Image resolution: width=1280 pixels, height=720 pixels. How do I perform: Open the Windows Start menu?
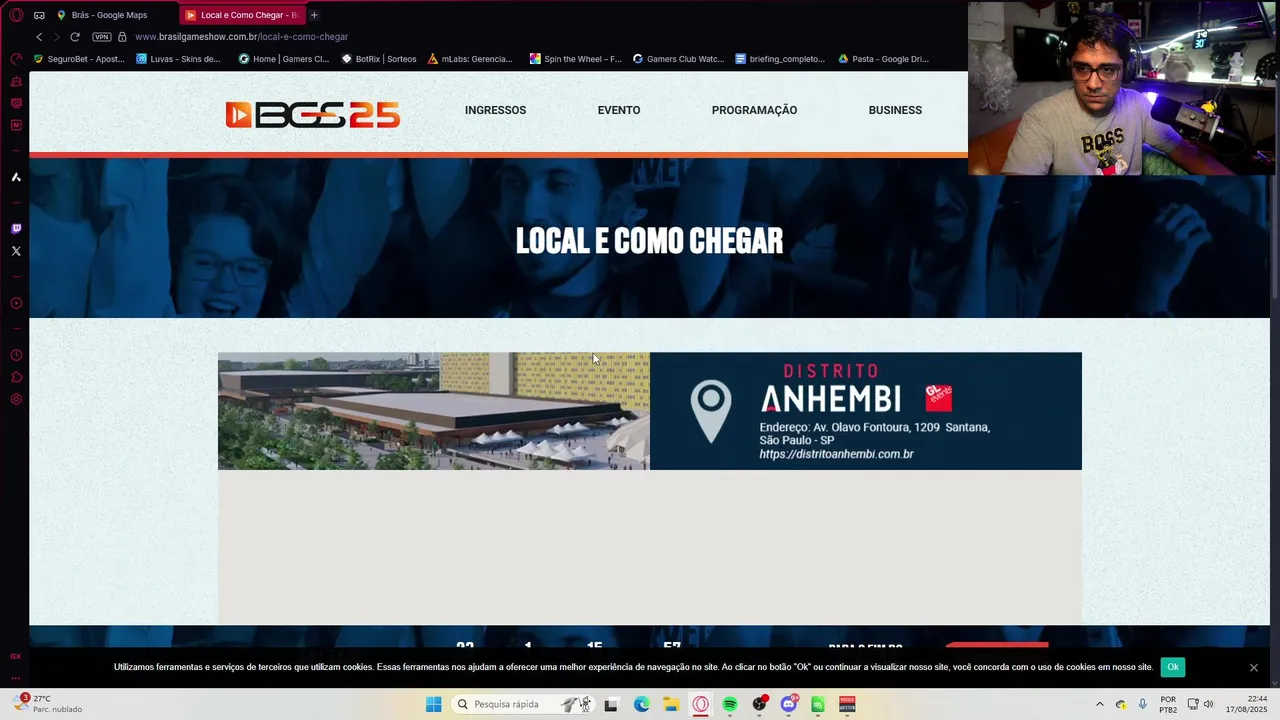click(433, 704)
